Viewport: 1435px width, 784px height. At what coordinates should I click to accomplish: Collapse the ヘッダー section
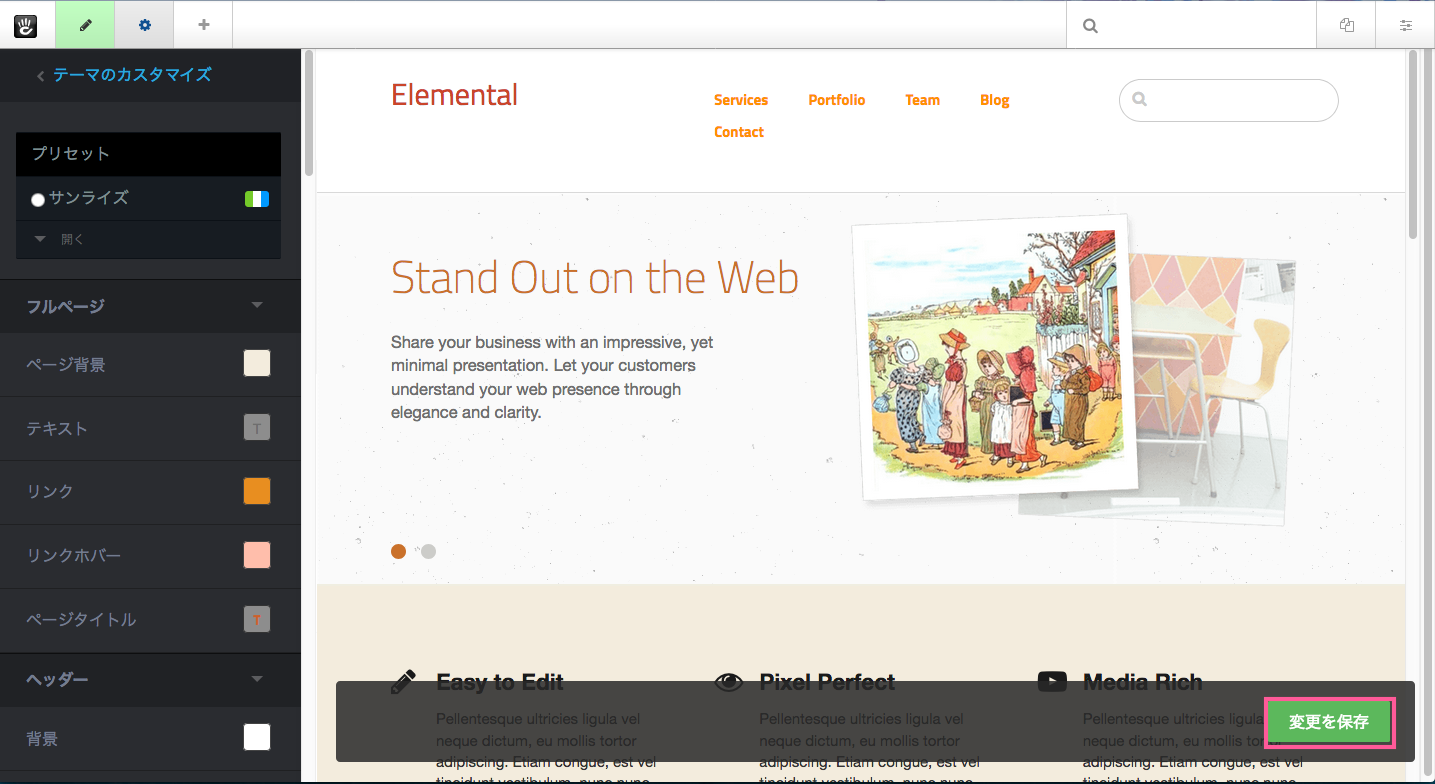click(x=257, y=680)
